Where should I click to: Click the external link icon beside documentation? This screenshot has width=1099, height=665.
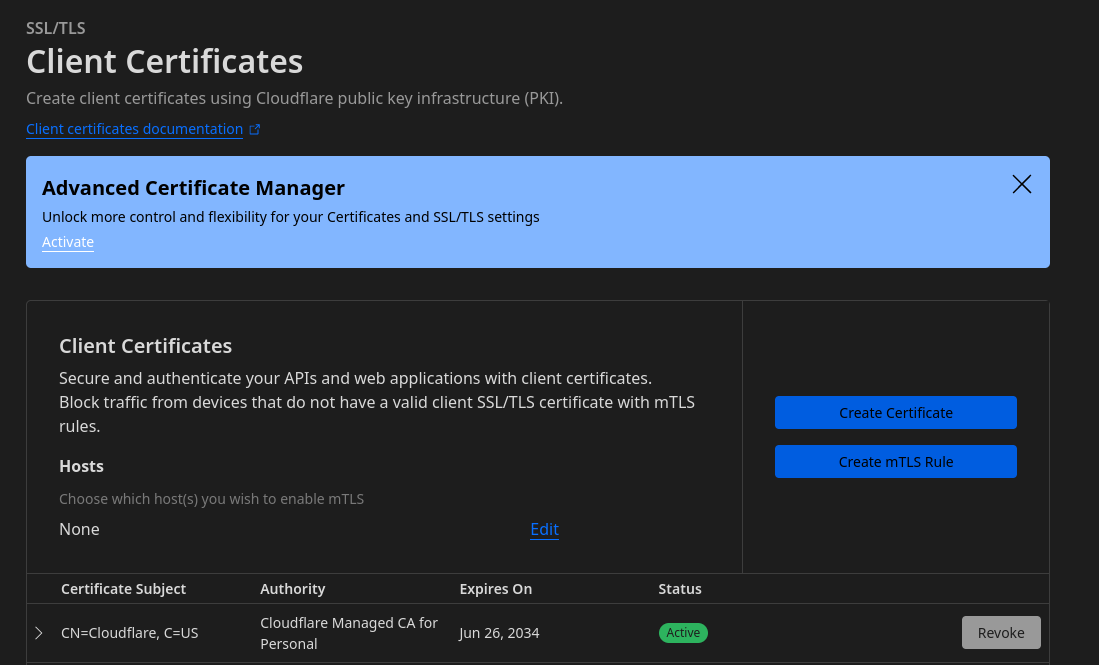tap(255, 130)
